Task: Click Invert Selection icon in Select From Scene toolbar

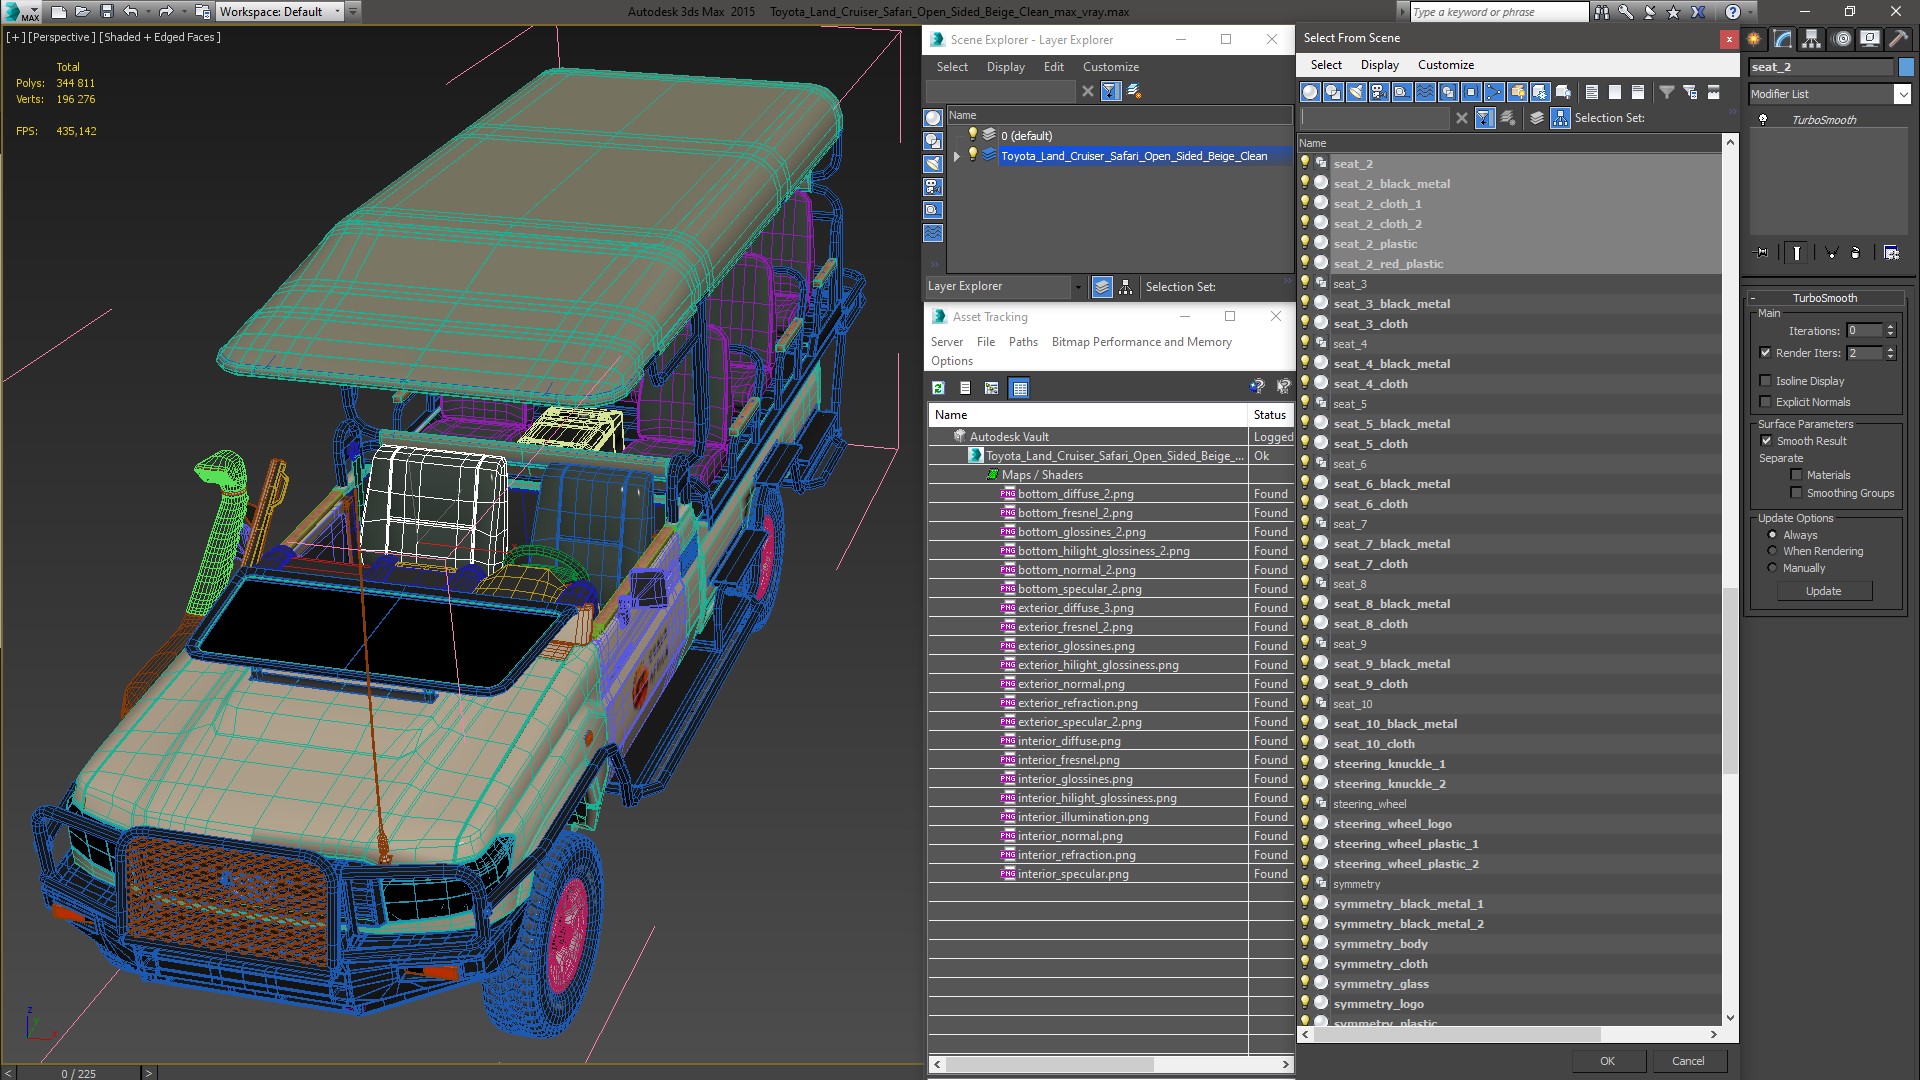Action: click(x=1638, y=92)
